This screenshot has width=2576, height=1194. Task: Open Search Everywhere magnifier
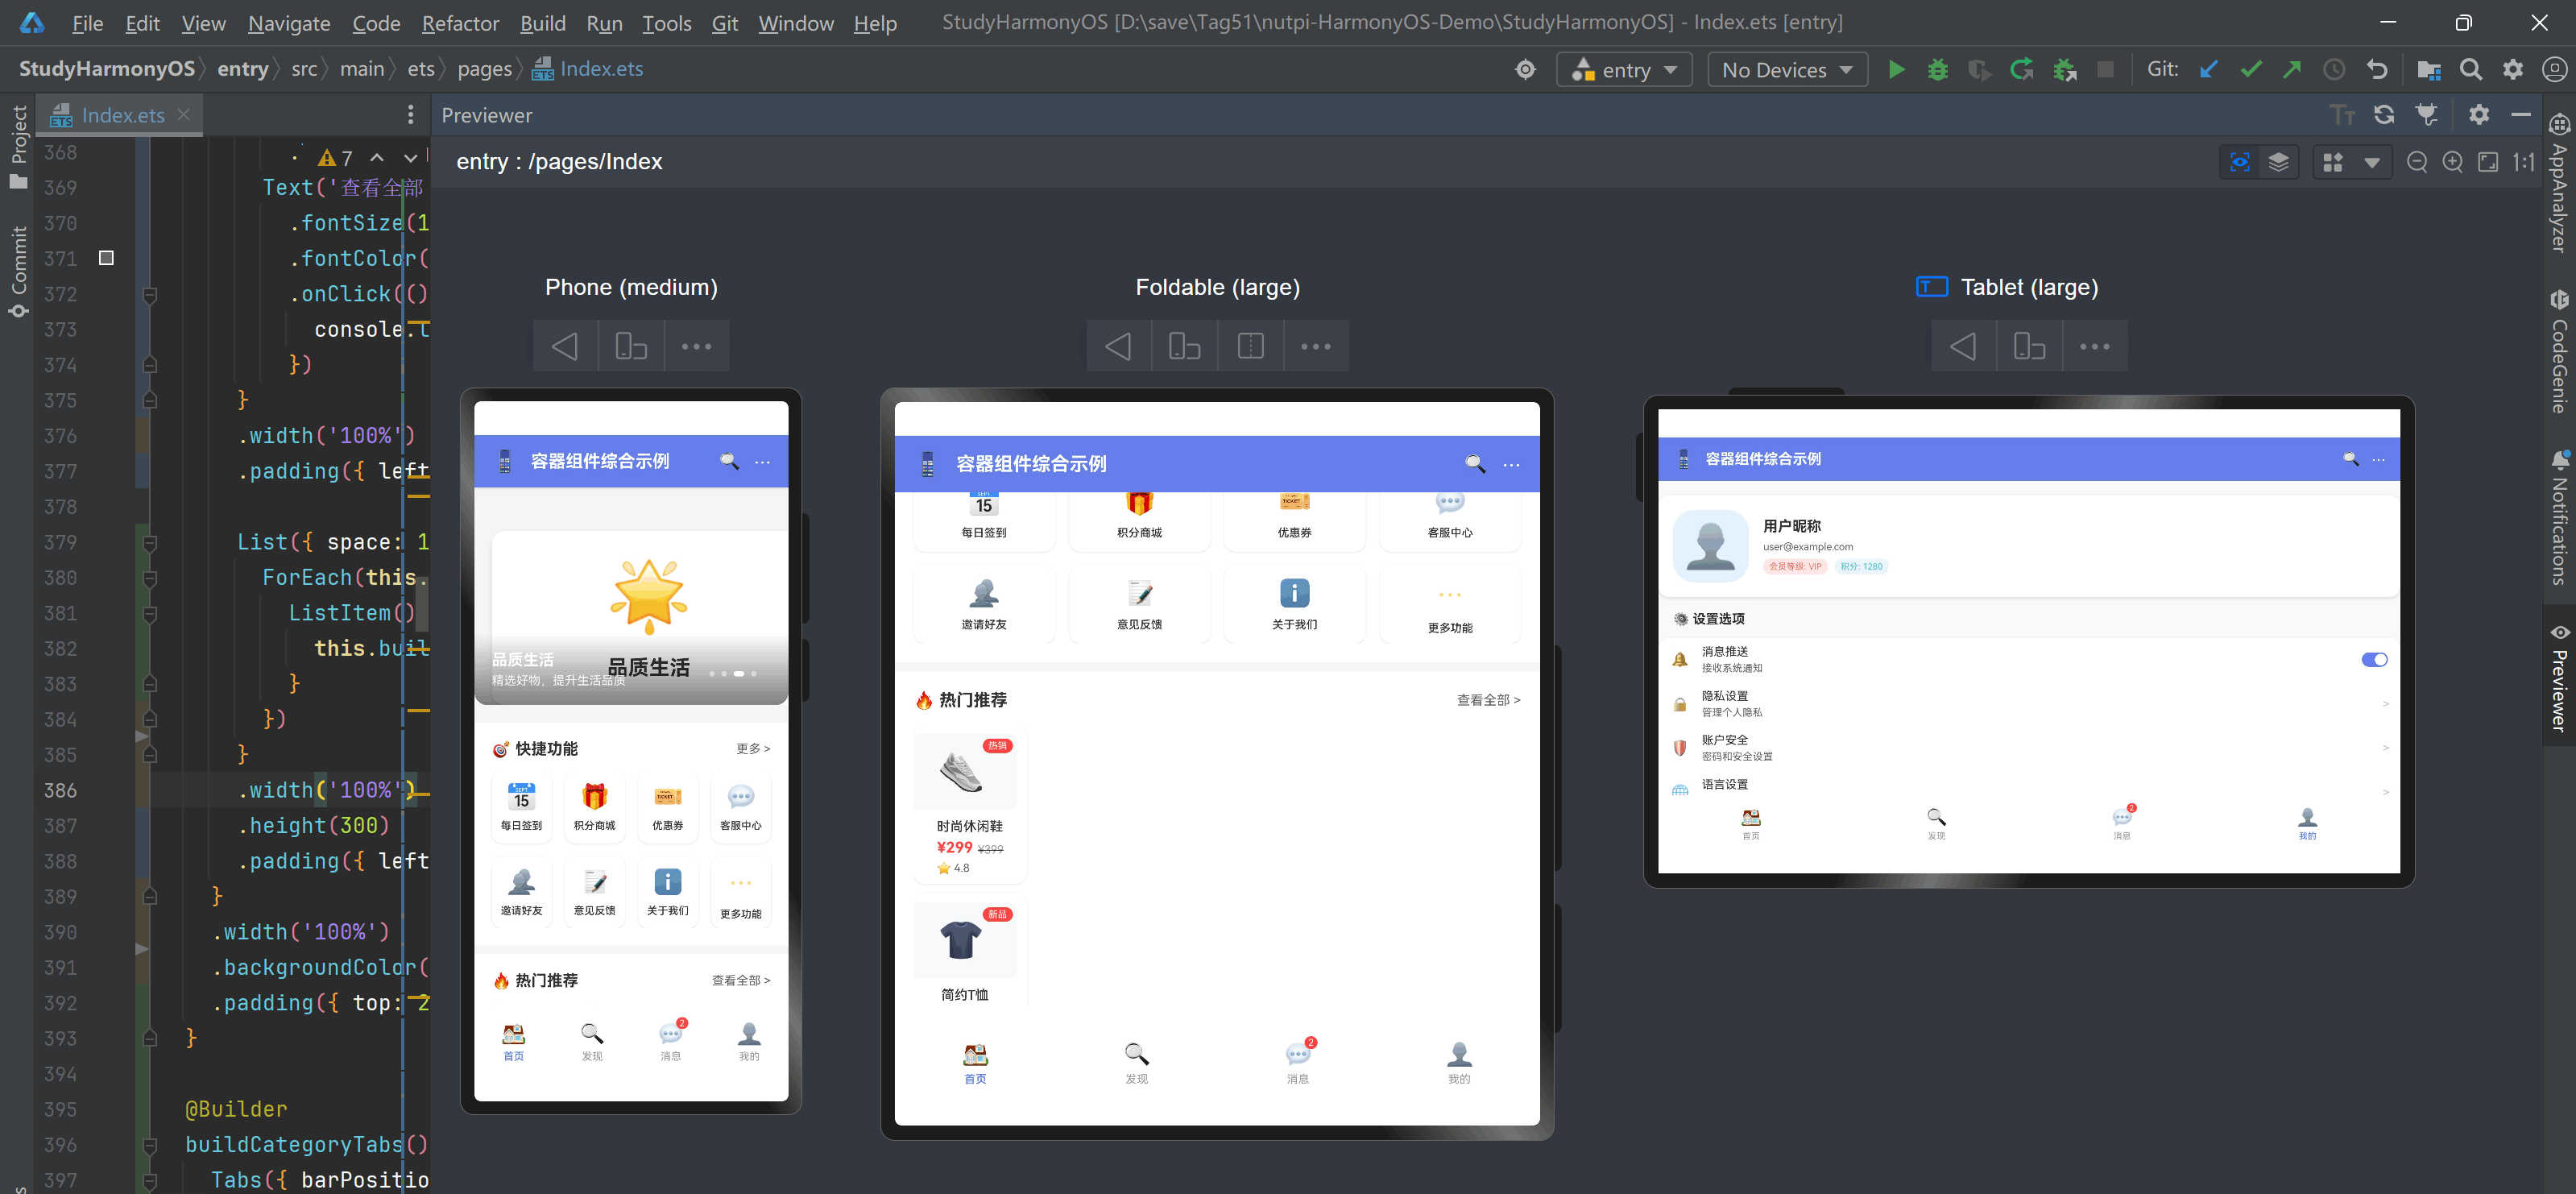(x=2470, y=70)
